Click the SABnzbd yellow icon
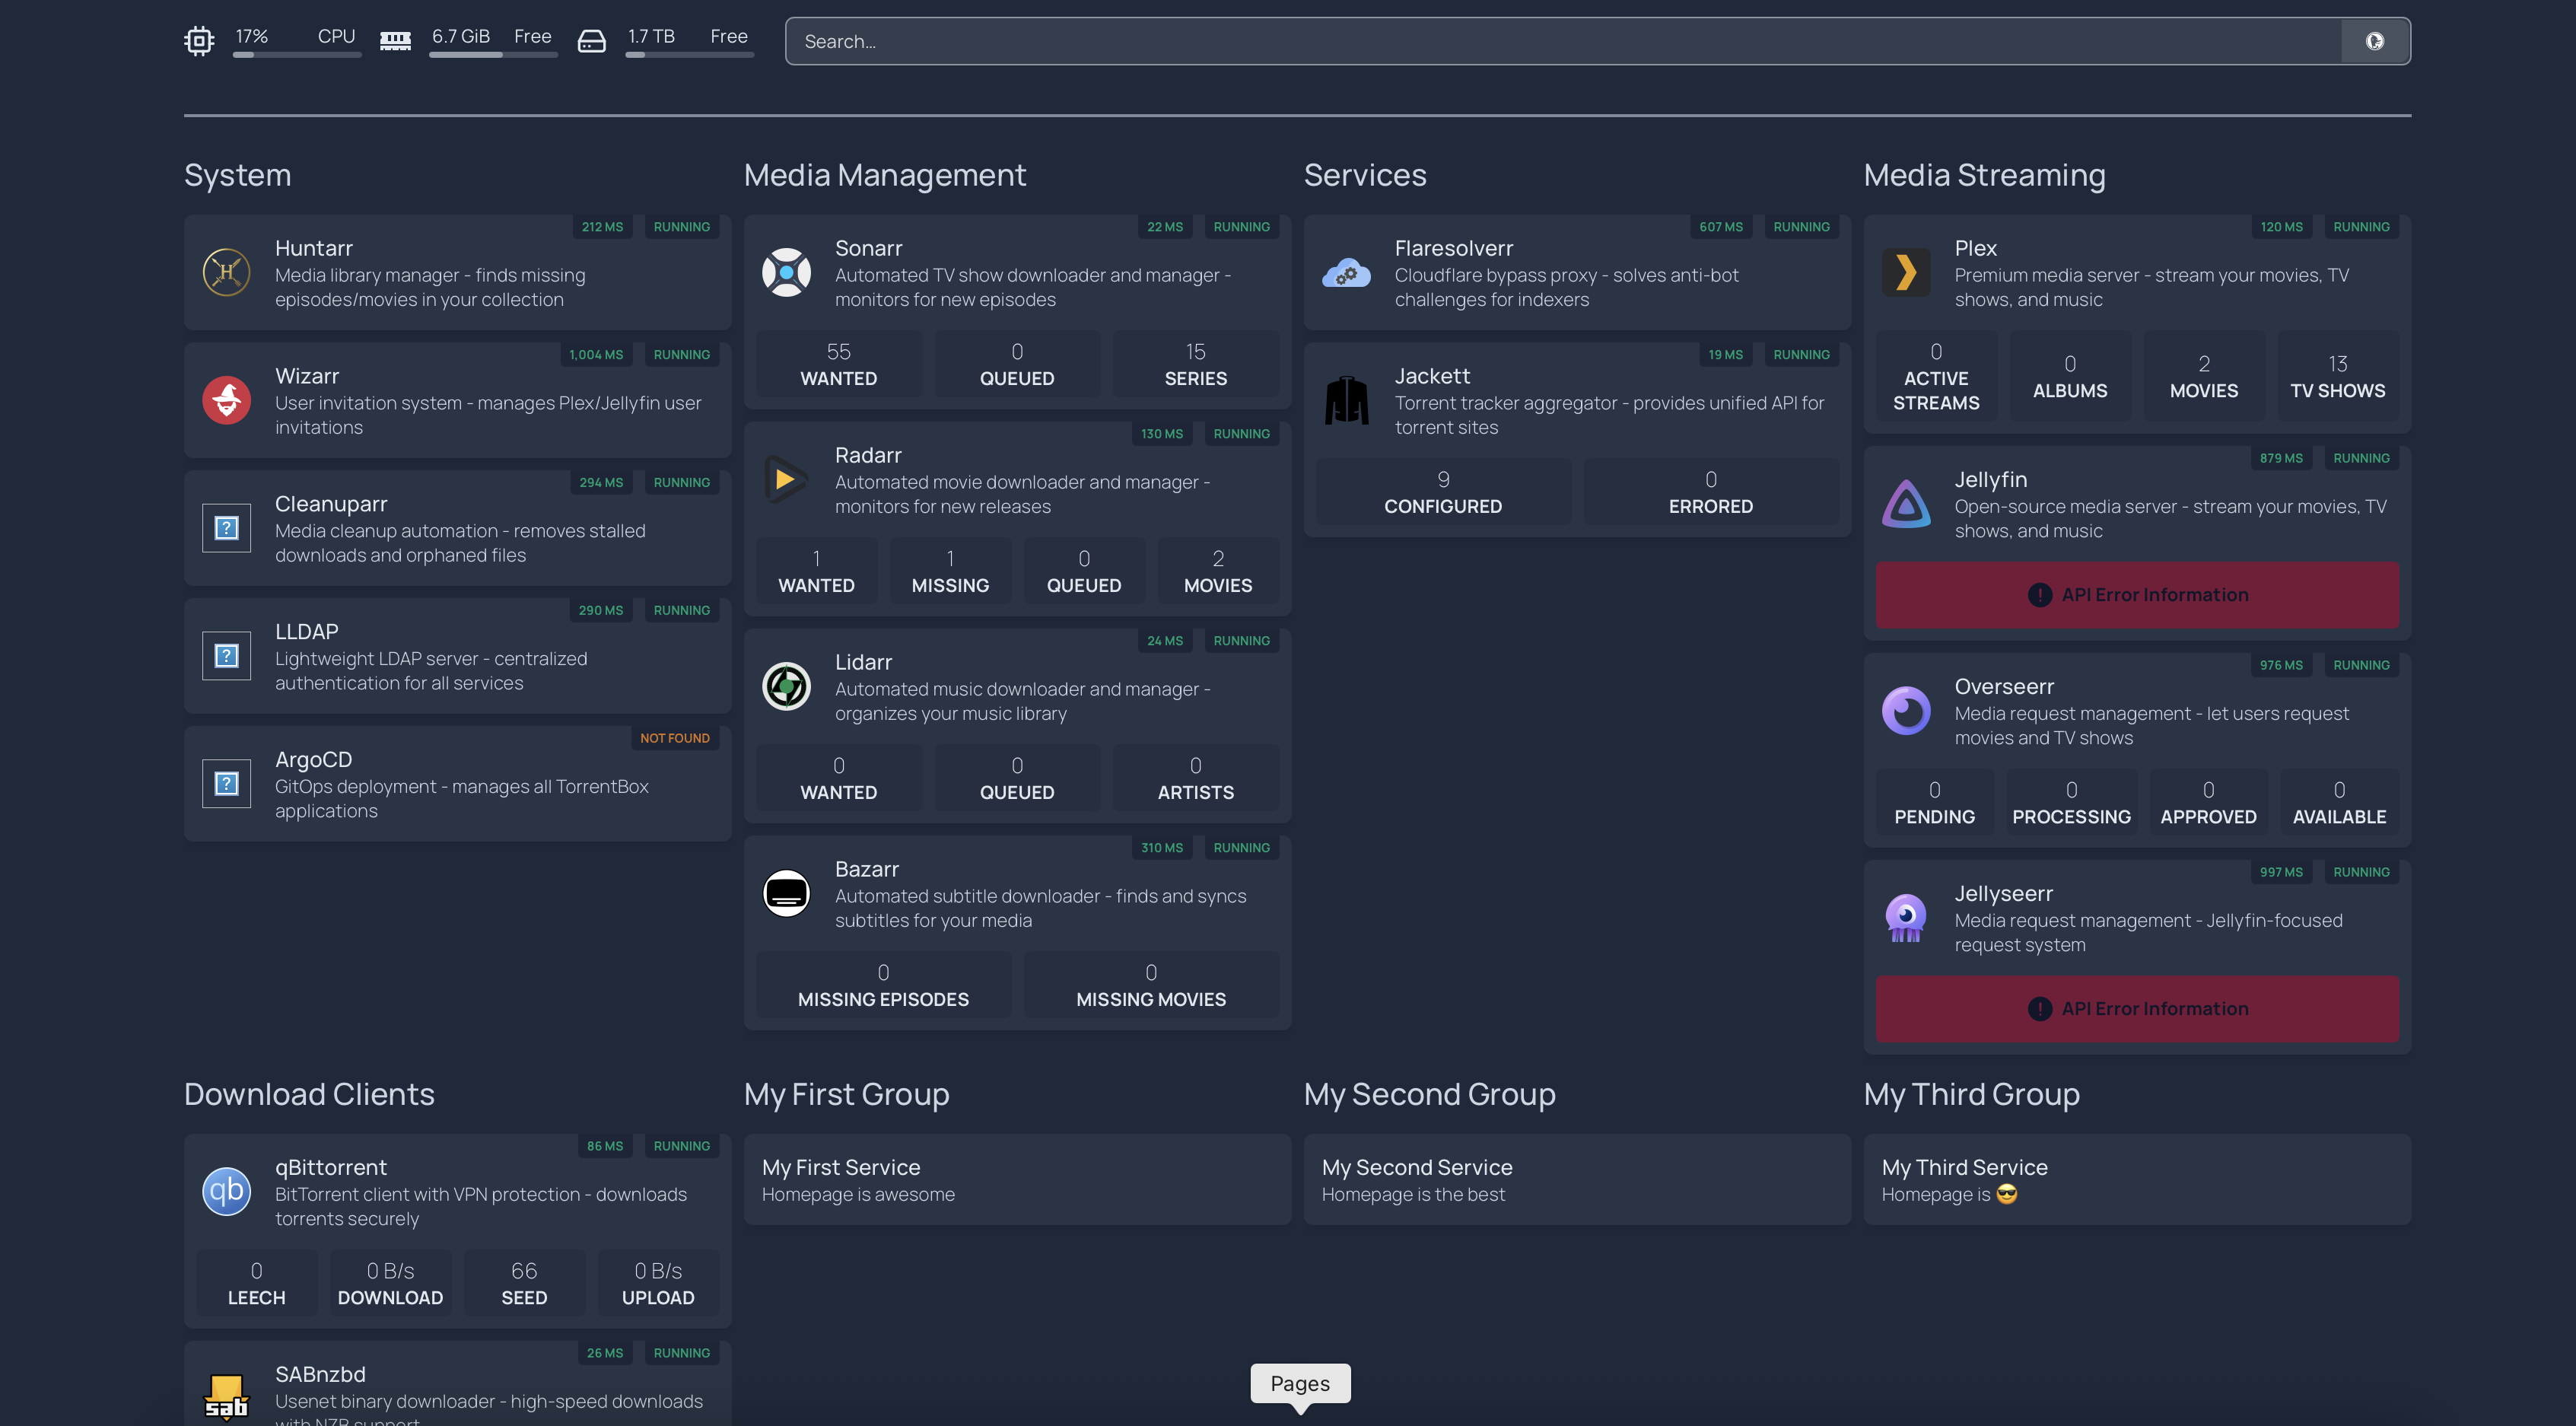2576x1426 pixels. tap(227, 1397)
